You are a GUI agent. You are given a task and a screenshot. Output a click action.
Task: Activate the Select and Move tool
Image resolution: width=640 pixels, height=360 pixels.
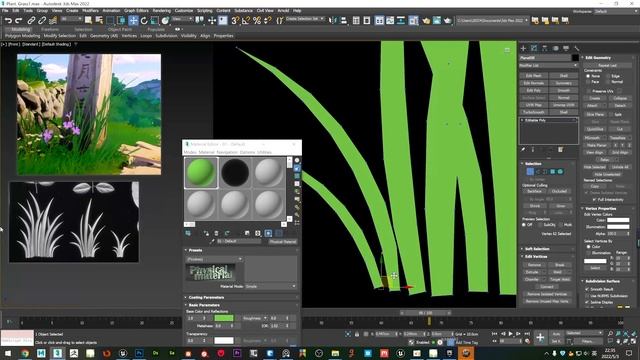coord(133,20)
